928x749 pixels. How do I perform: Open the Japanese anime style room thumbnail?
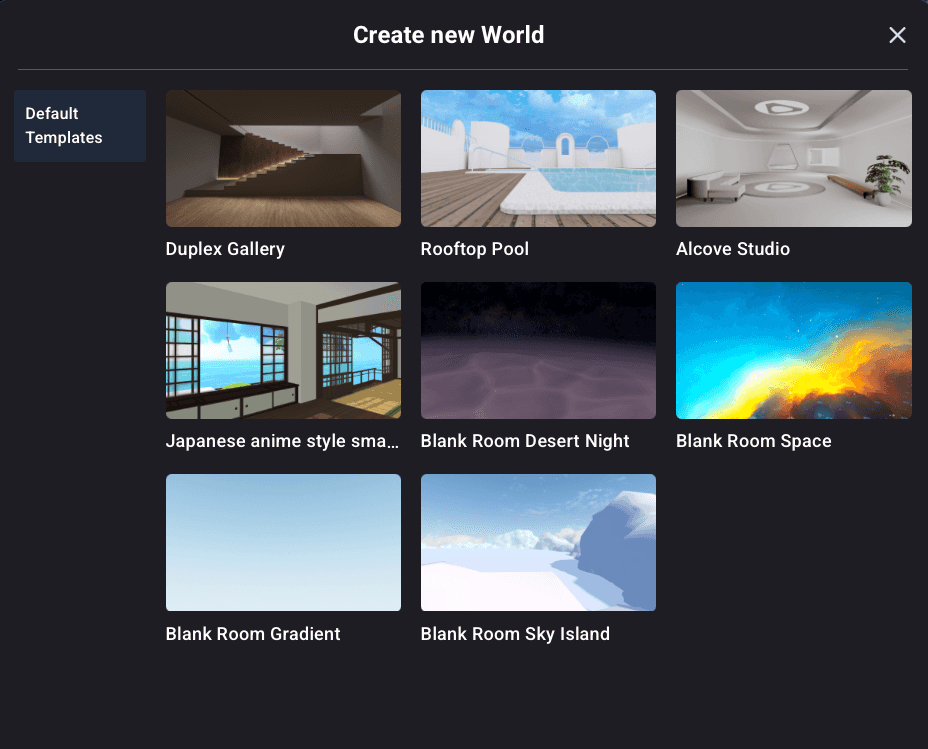pyautogui.click(x=283, y=350)
